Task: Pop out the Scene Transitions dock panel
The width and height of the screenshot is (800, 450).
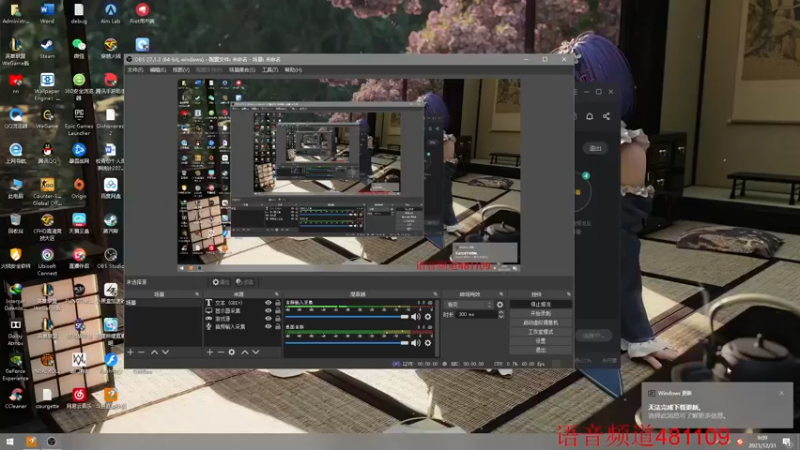Action: coord(501,294)
